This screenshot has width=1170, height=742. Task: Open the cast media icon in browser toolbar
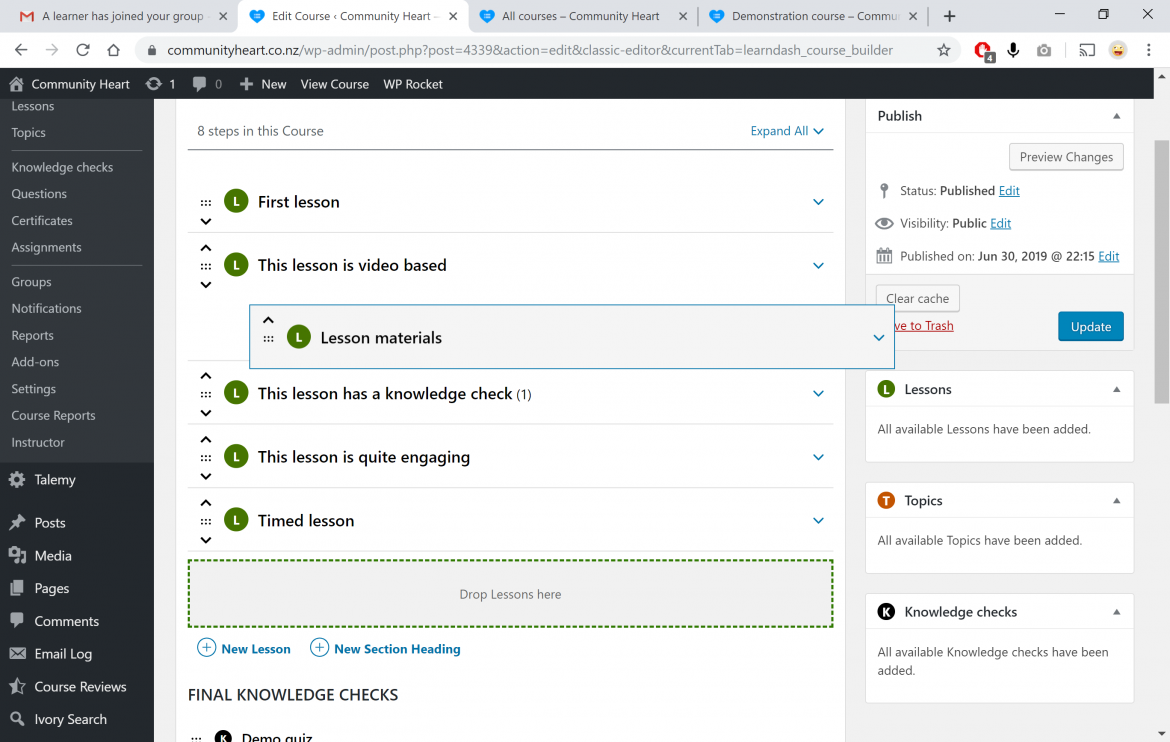(1087, 50)
